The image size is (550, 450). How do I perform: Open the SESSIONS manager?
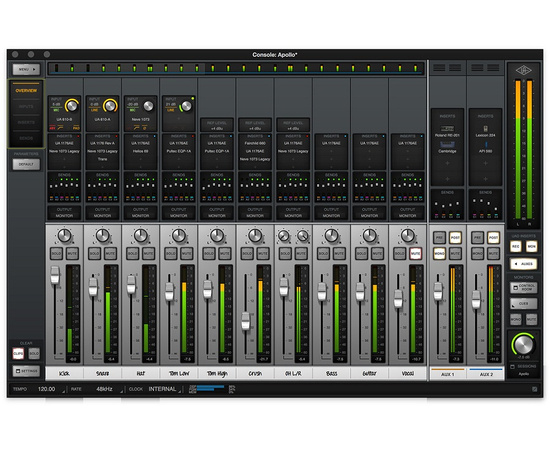click(523, 367)
